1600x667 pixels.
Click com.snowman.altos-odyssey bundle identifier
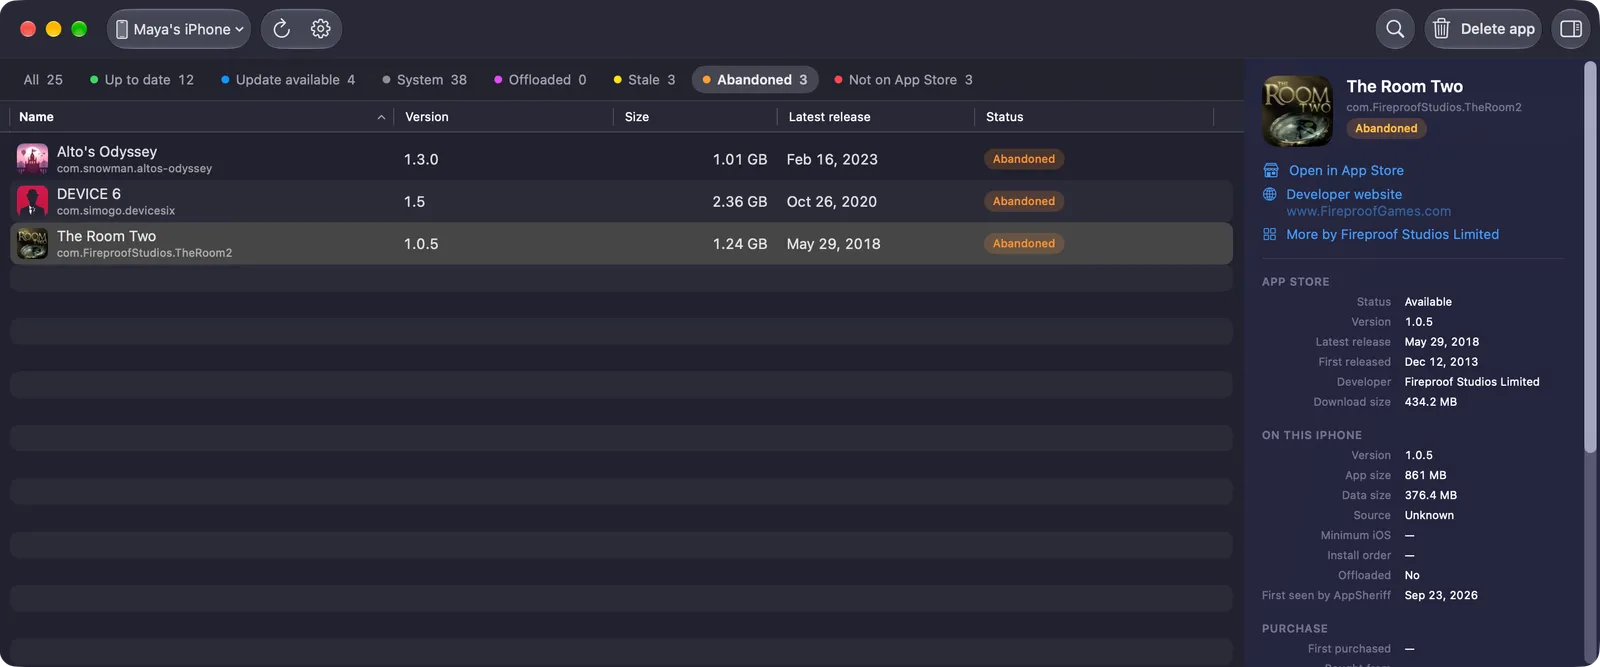click(x=134, y=169)
